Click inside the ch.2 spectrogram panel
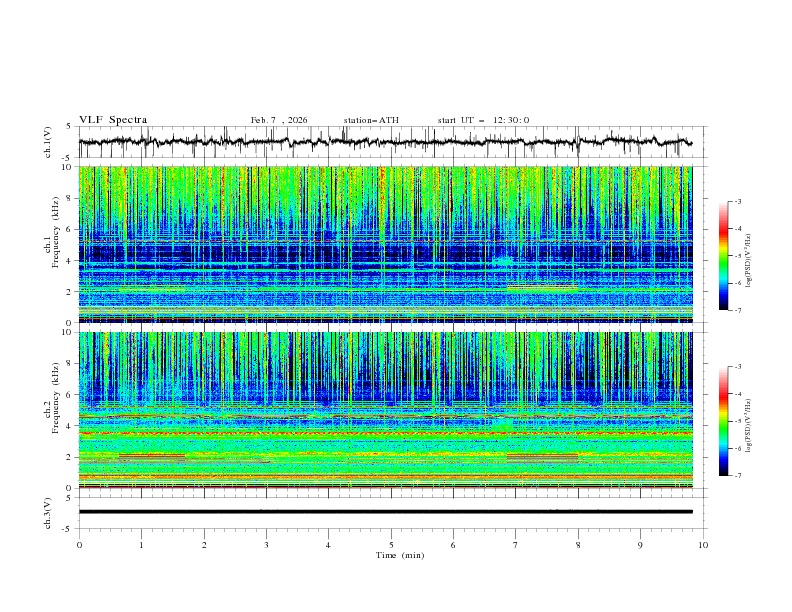This screenshot has width=792, height=612. (x=385, y=410)
